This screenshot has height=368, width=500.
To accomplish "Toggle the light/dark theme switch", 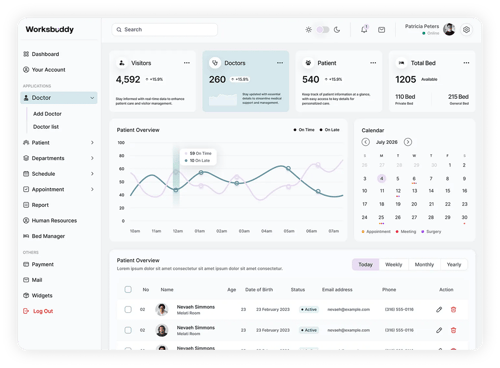I will [x=323, y=30].
